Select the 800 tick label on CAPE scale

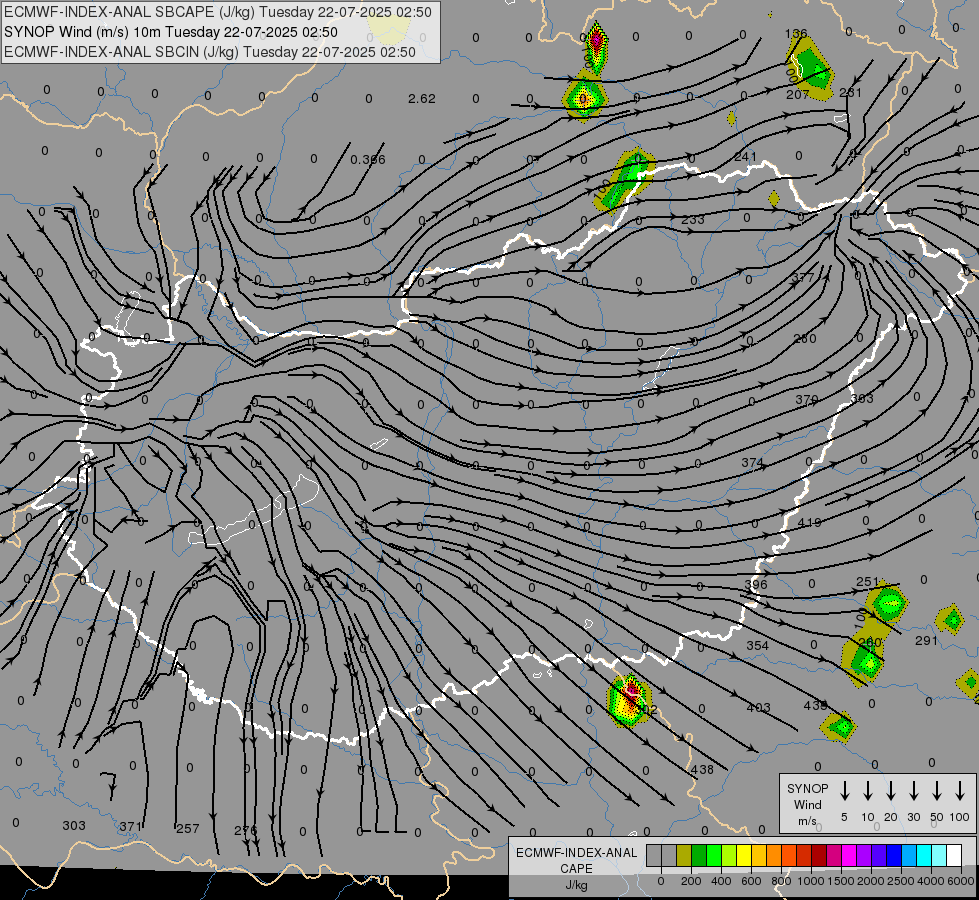point(780,881)
